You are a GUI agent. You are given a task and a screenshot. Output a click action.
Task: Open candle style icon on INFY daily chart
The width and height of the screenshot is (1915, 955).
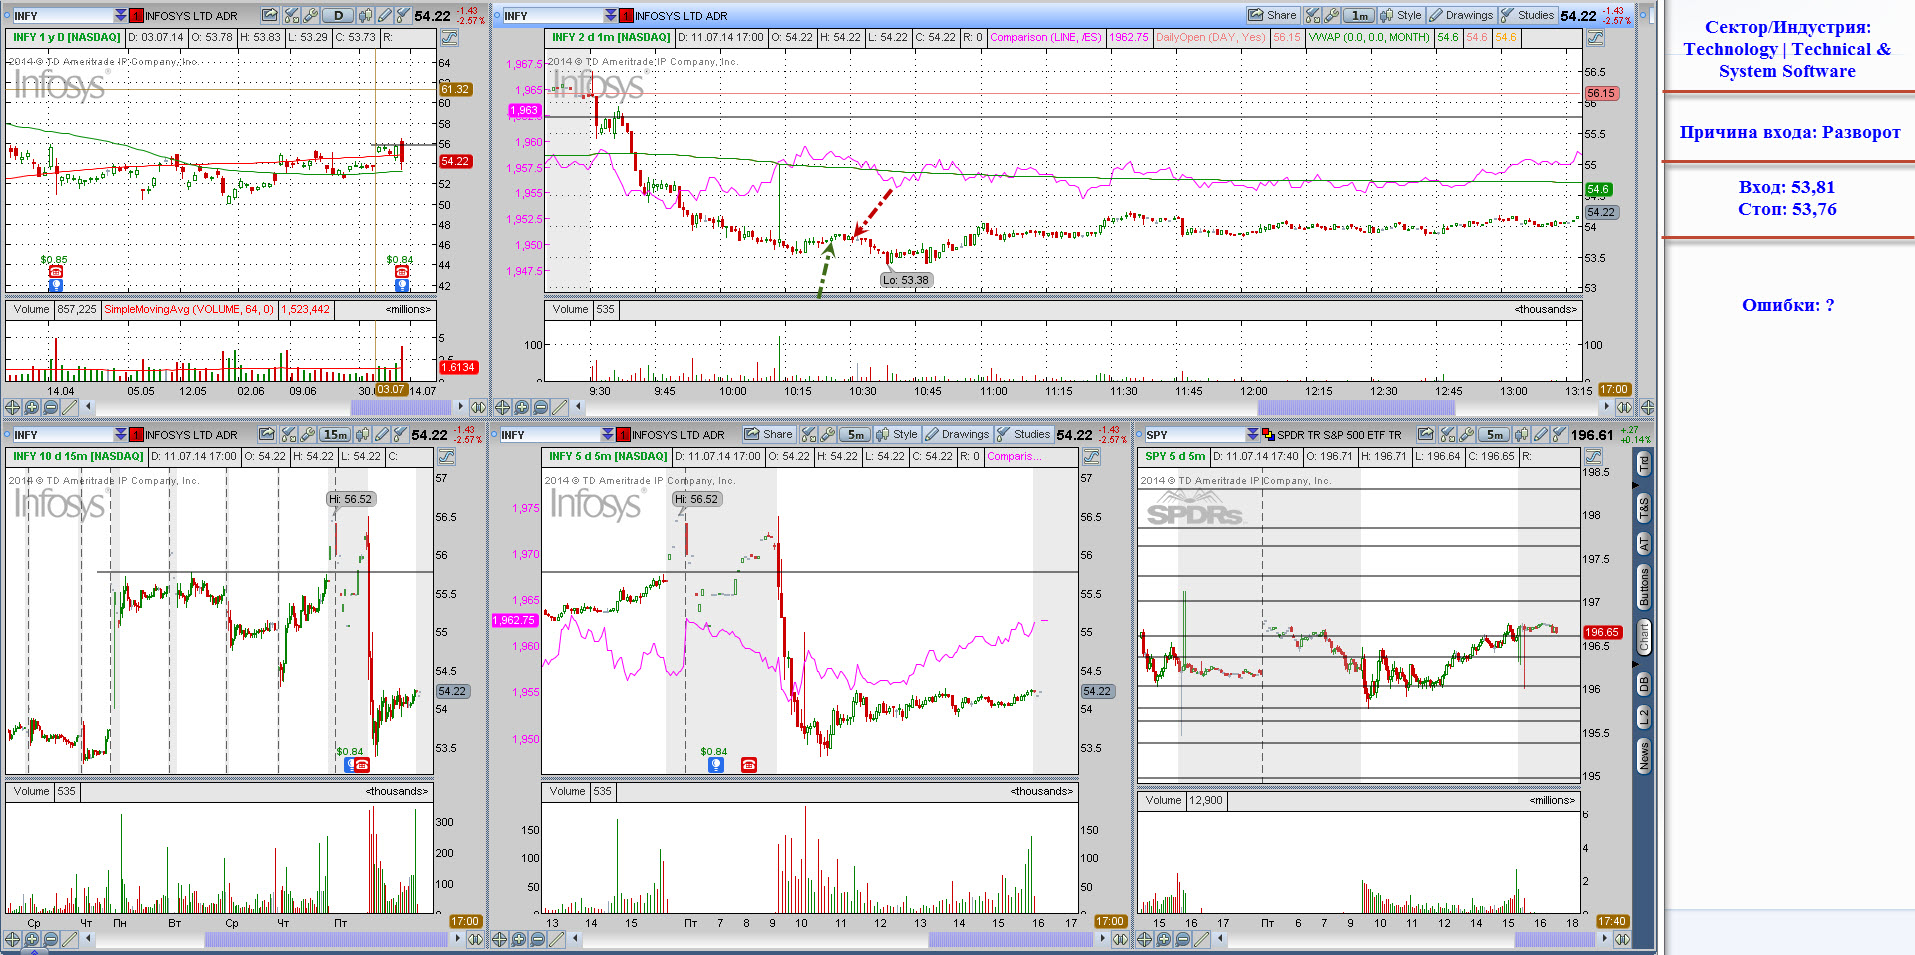[365, 15]
